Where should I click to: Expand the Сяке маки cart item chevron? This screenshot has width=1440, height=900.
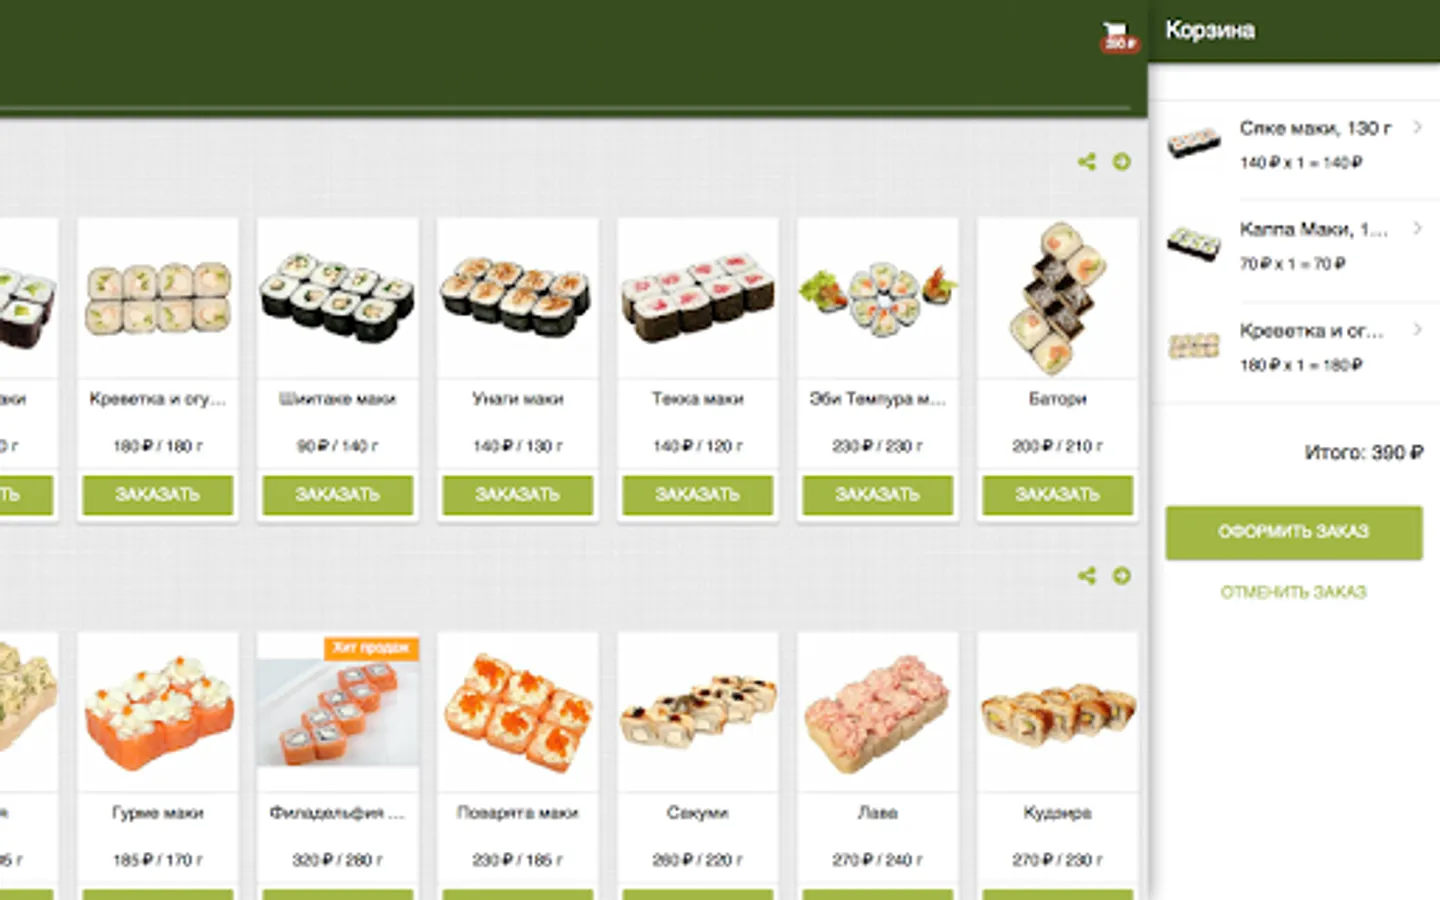[x=1417, y=127]
